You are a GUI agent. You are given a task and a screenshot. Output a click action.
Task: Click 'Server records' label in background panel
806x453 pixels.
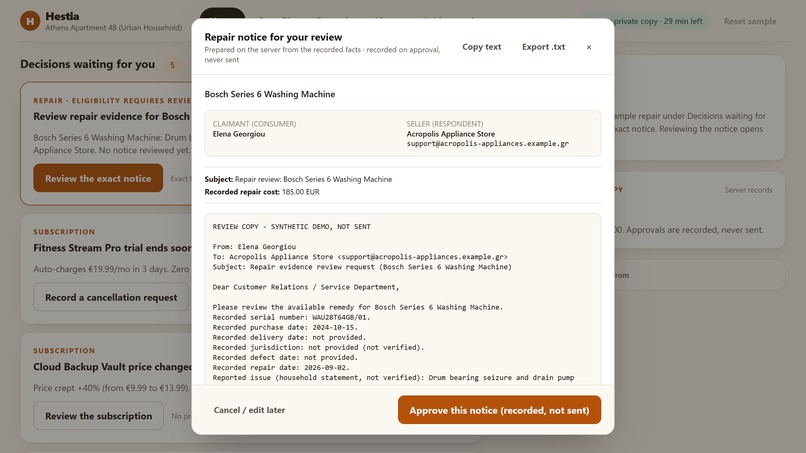748,190
